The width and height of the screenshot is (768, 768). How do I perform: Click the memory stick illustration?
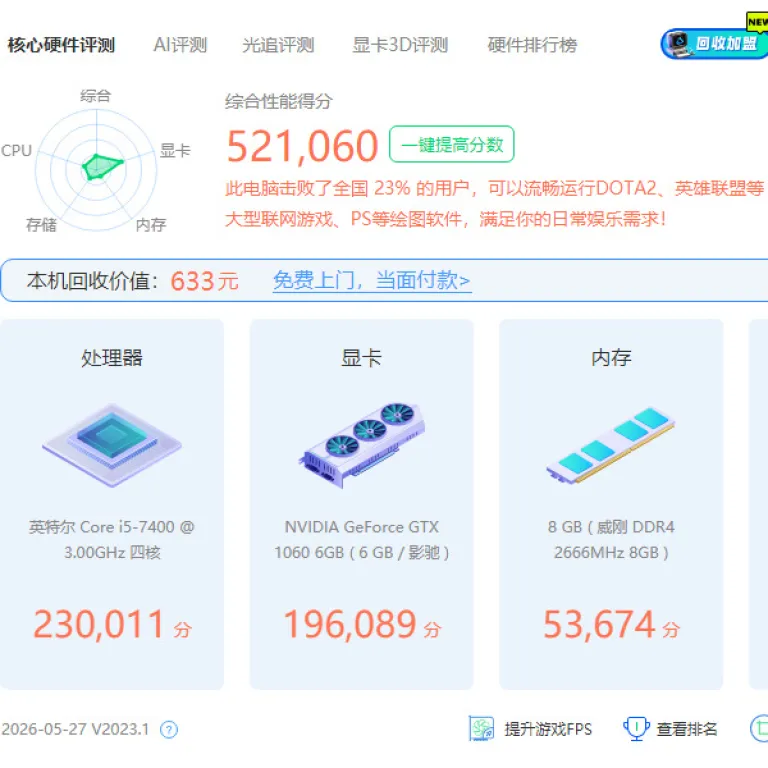611,445
